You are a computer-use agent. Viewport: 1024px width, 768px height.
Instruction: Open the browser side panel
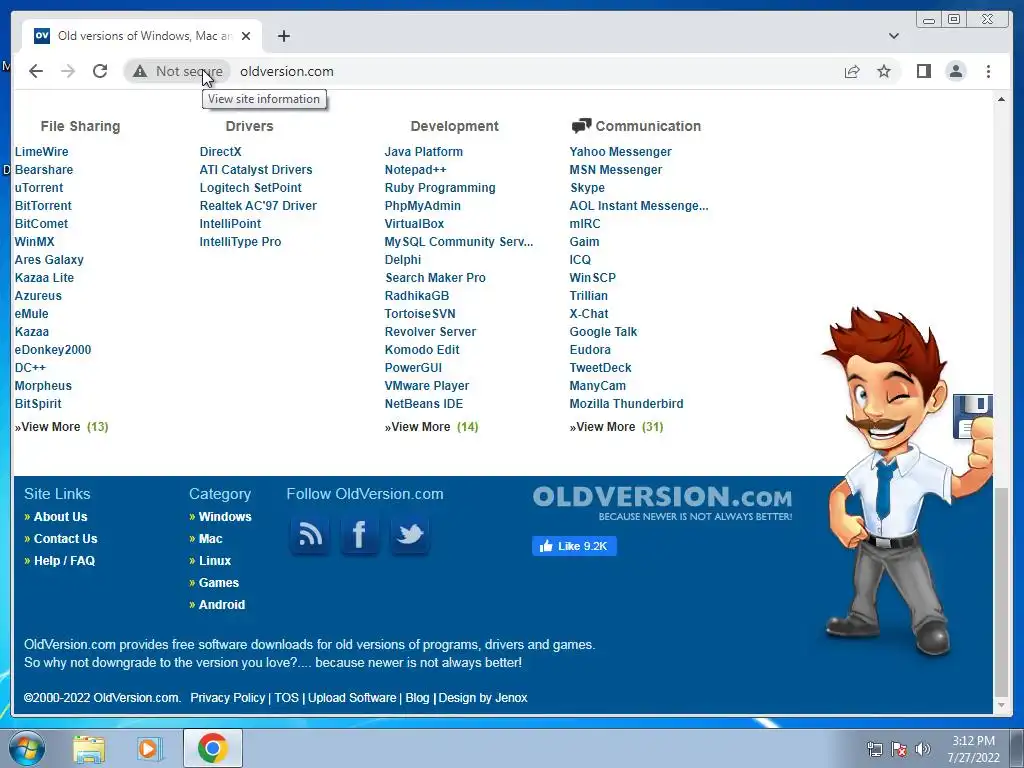pyautogui.click(x=923, y=71)
